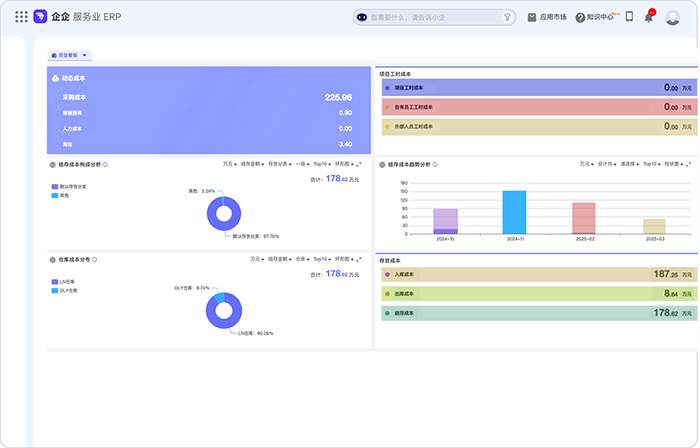Click the blue 2024-11 bar in chart
This screenshot has height=448, width=700.
[514, 212]
